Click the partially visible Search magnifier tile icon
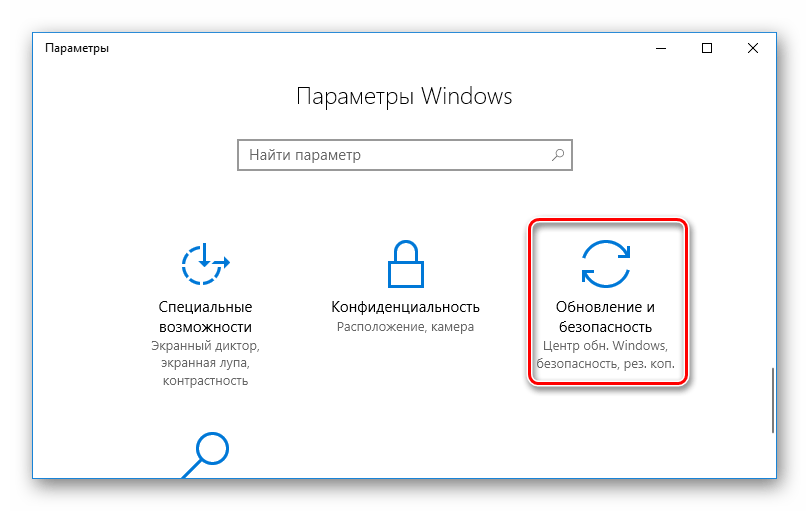Viewport: 809px width, 511px height. [x=205, y=455]
